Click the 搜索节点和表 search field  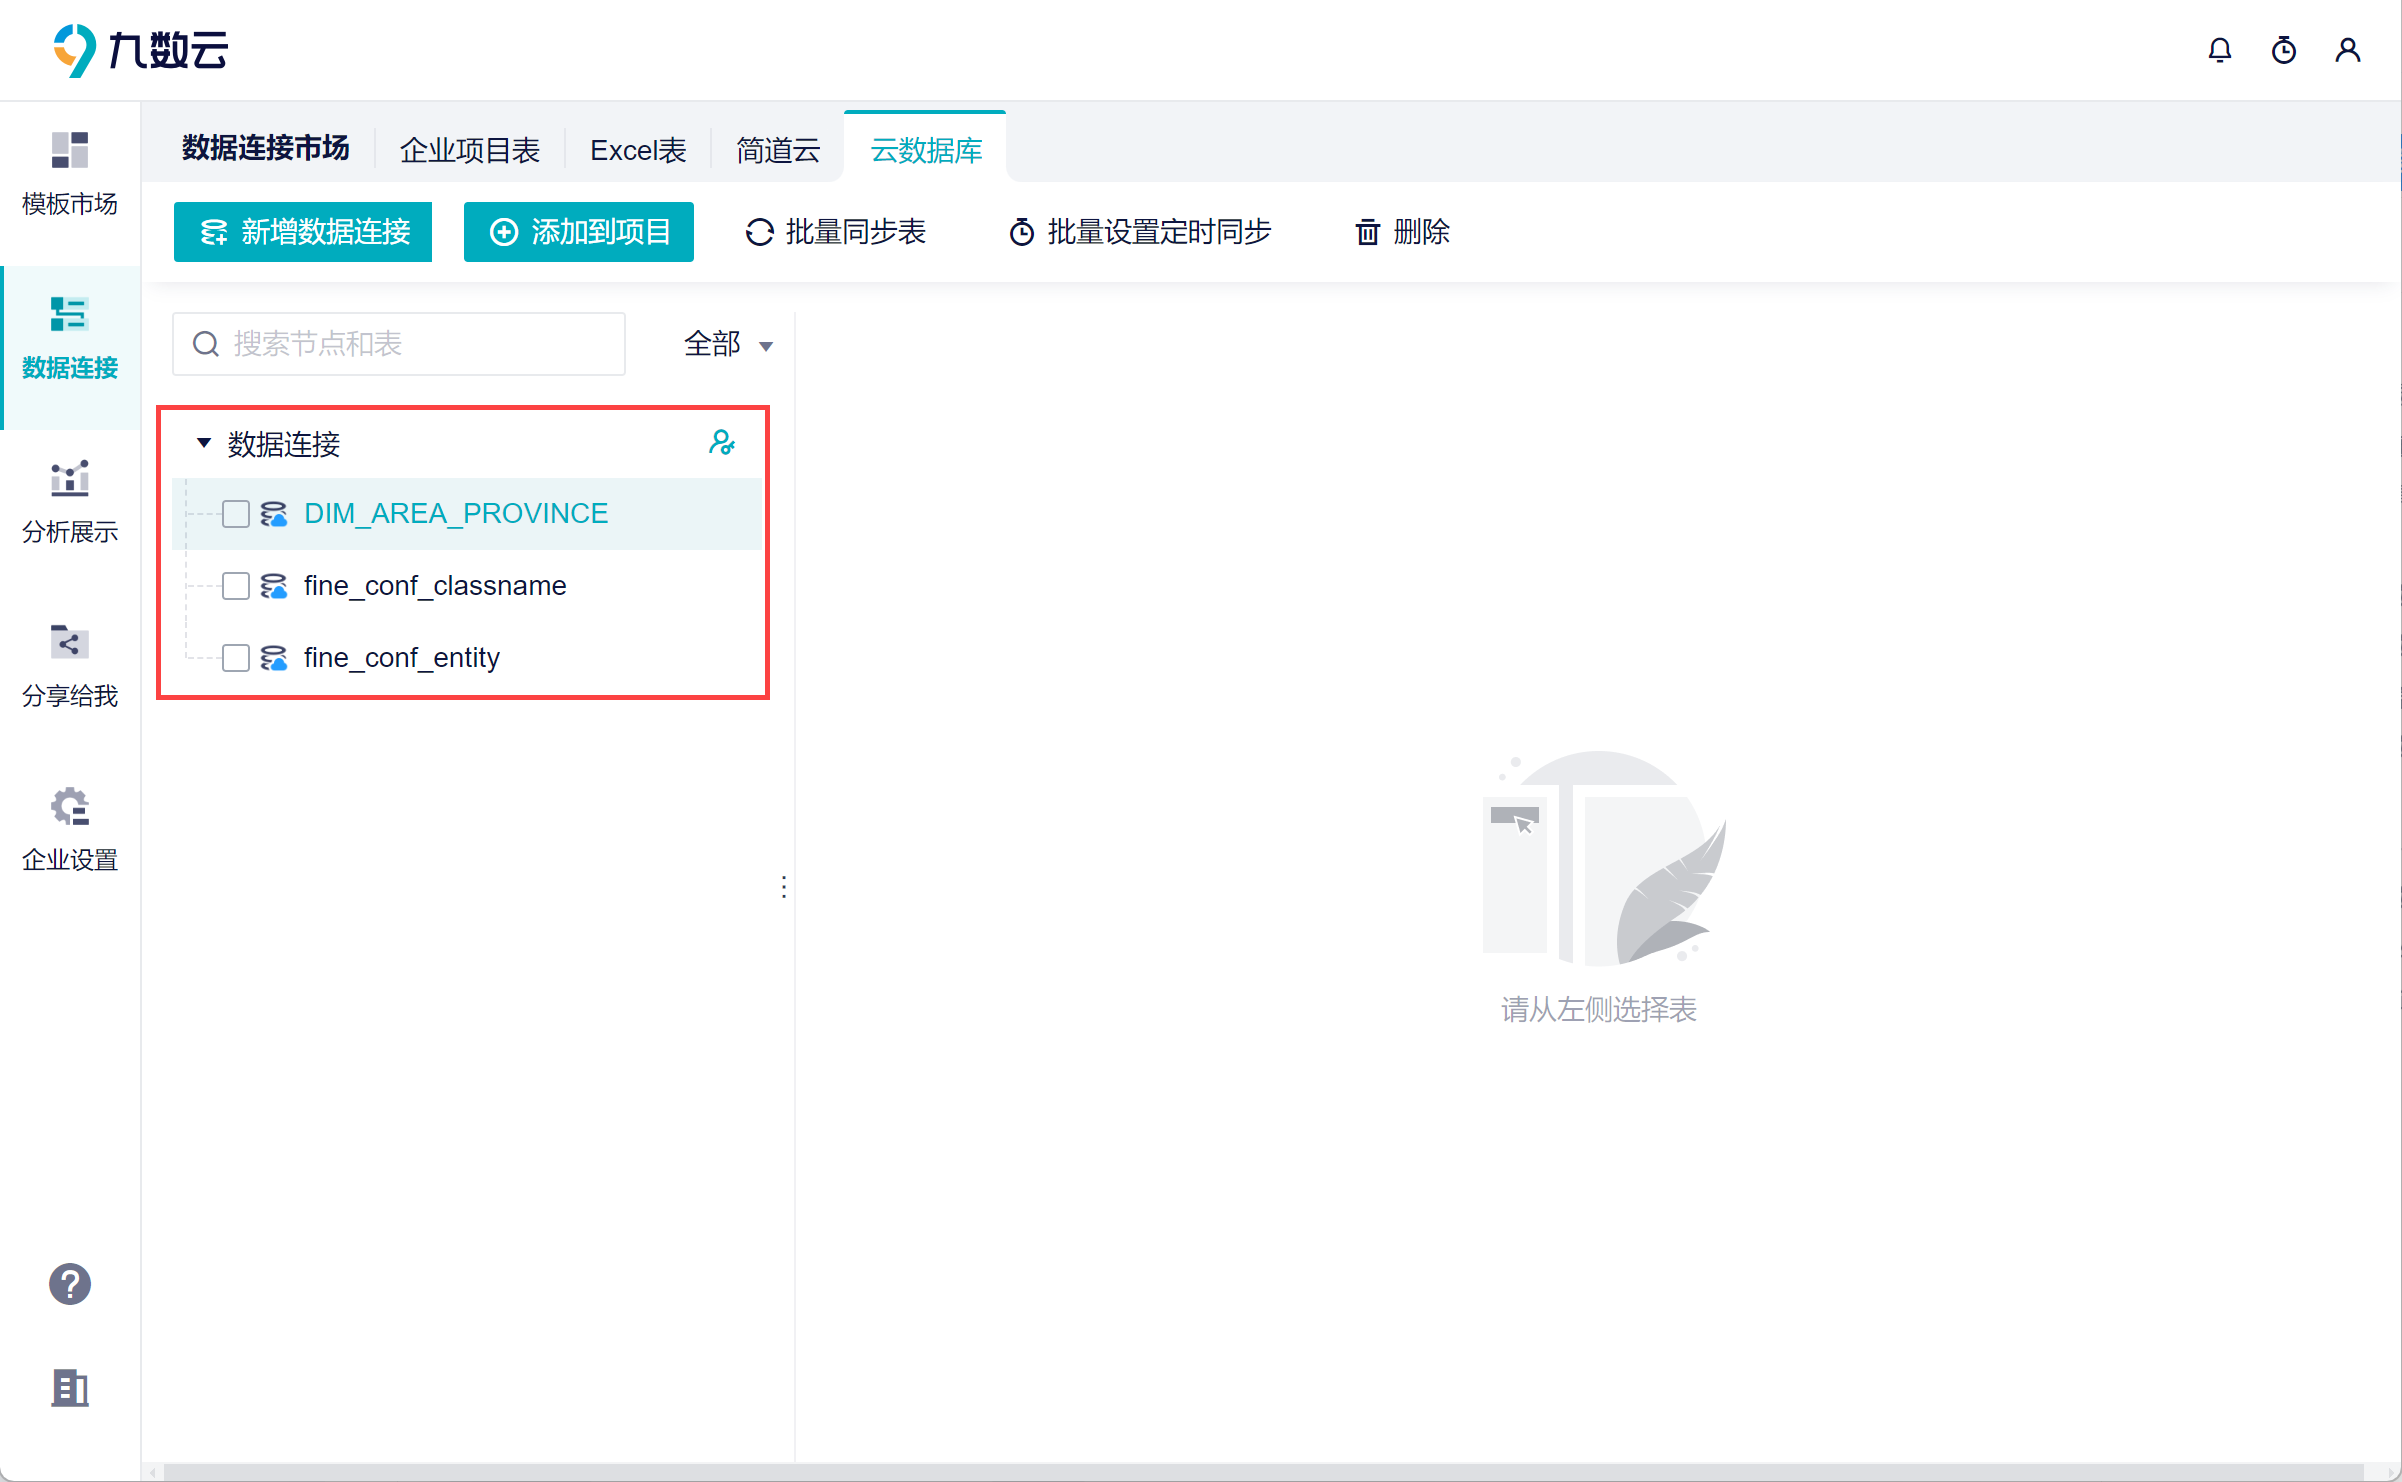pos(400,344)
